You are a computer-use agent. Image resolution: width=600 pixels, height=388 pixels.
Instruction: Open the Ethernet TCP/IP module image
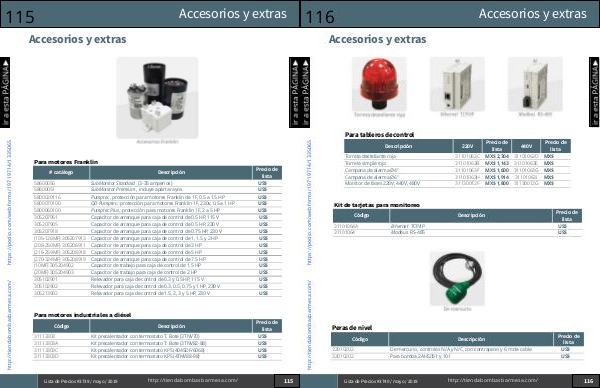[x=457, y=84]
